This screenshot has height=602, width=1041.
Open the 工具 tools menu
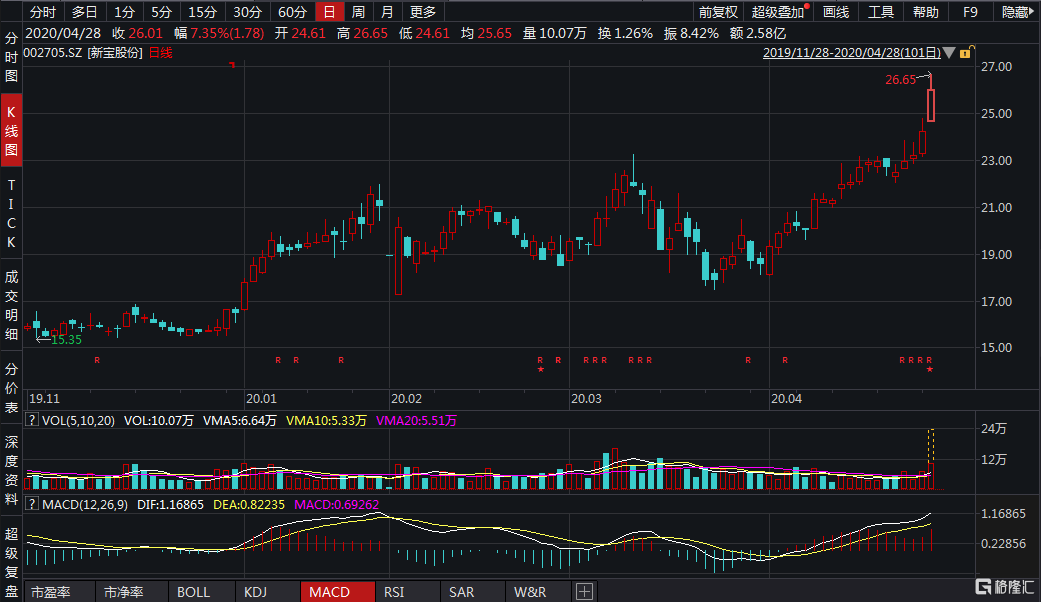pos(881,12)
